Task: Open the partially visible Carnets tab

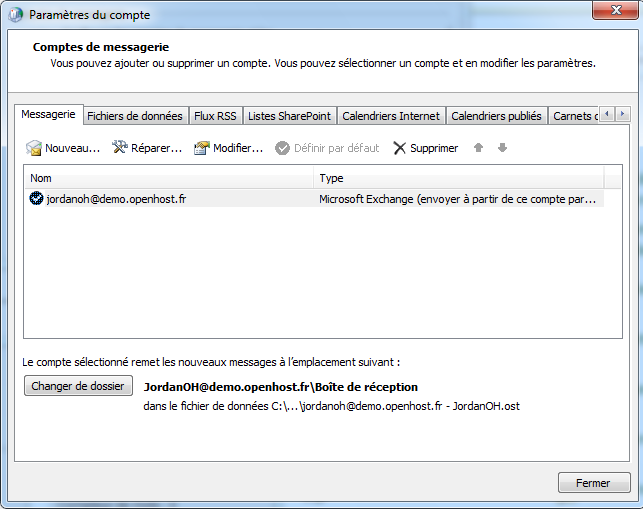Action: tap(574, 116)
